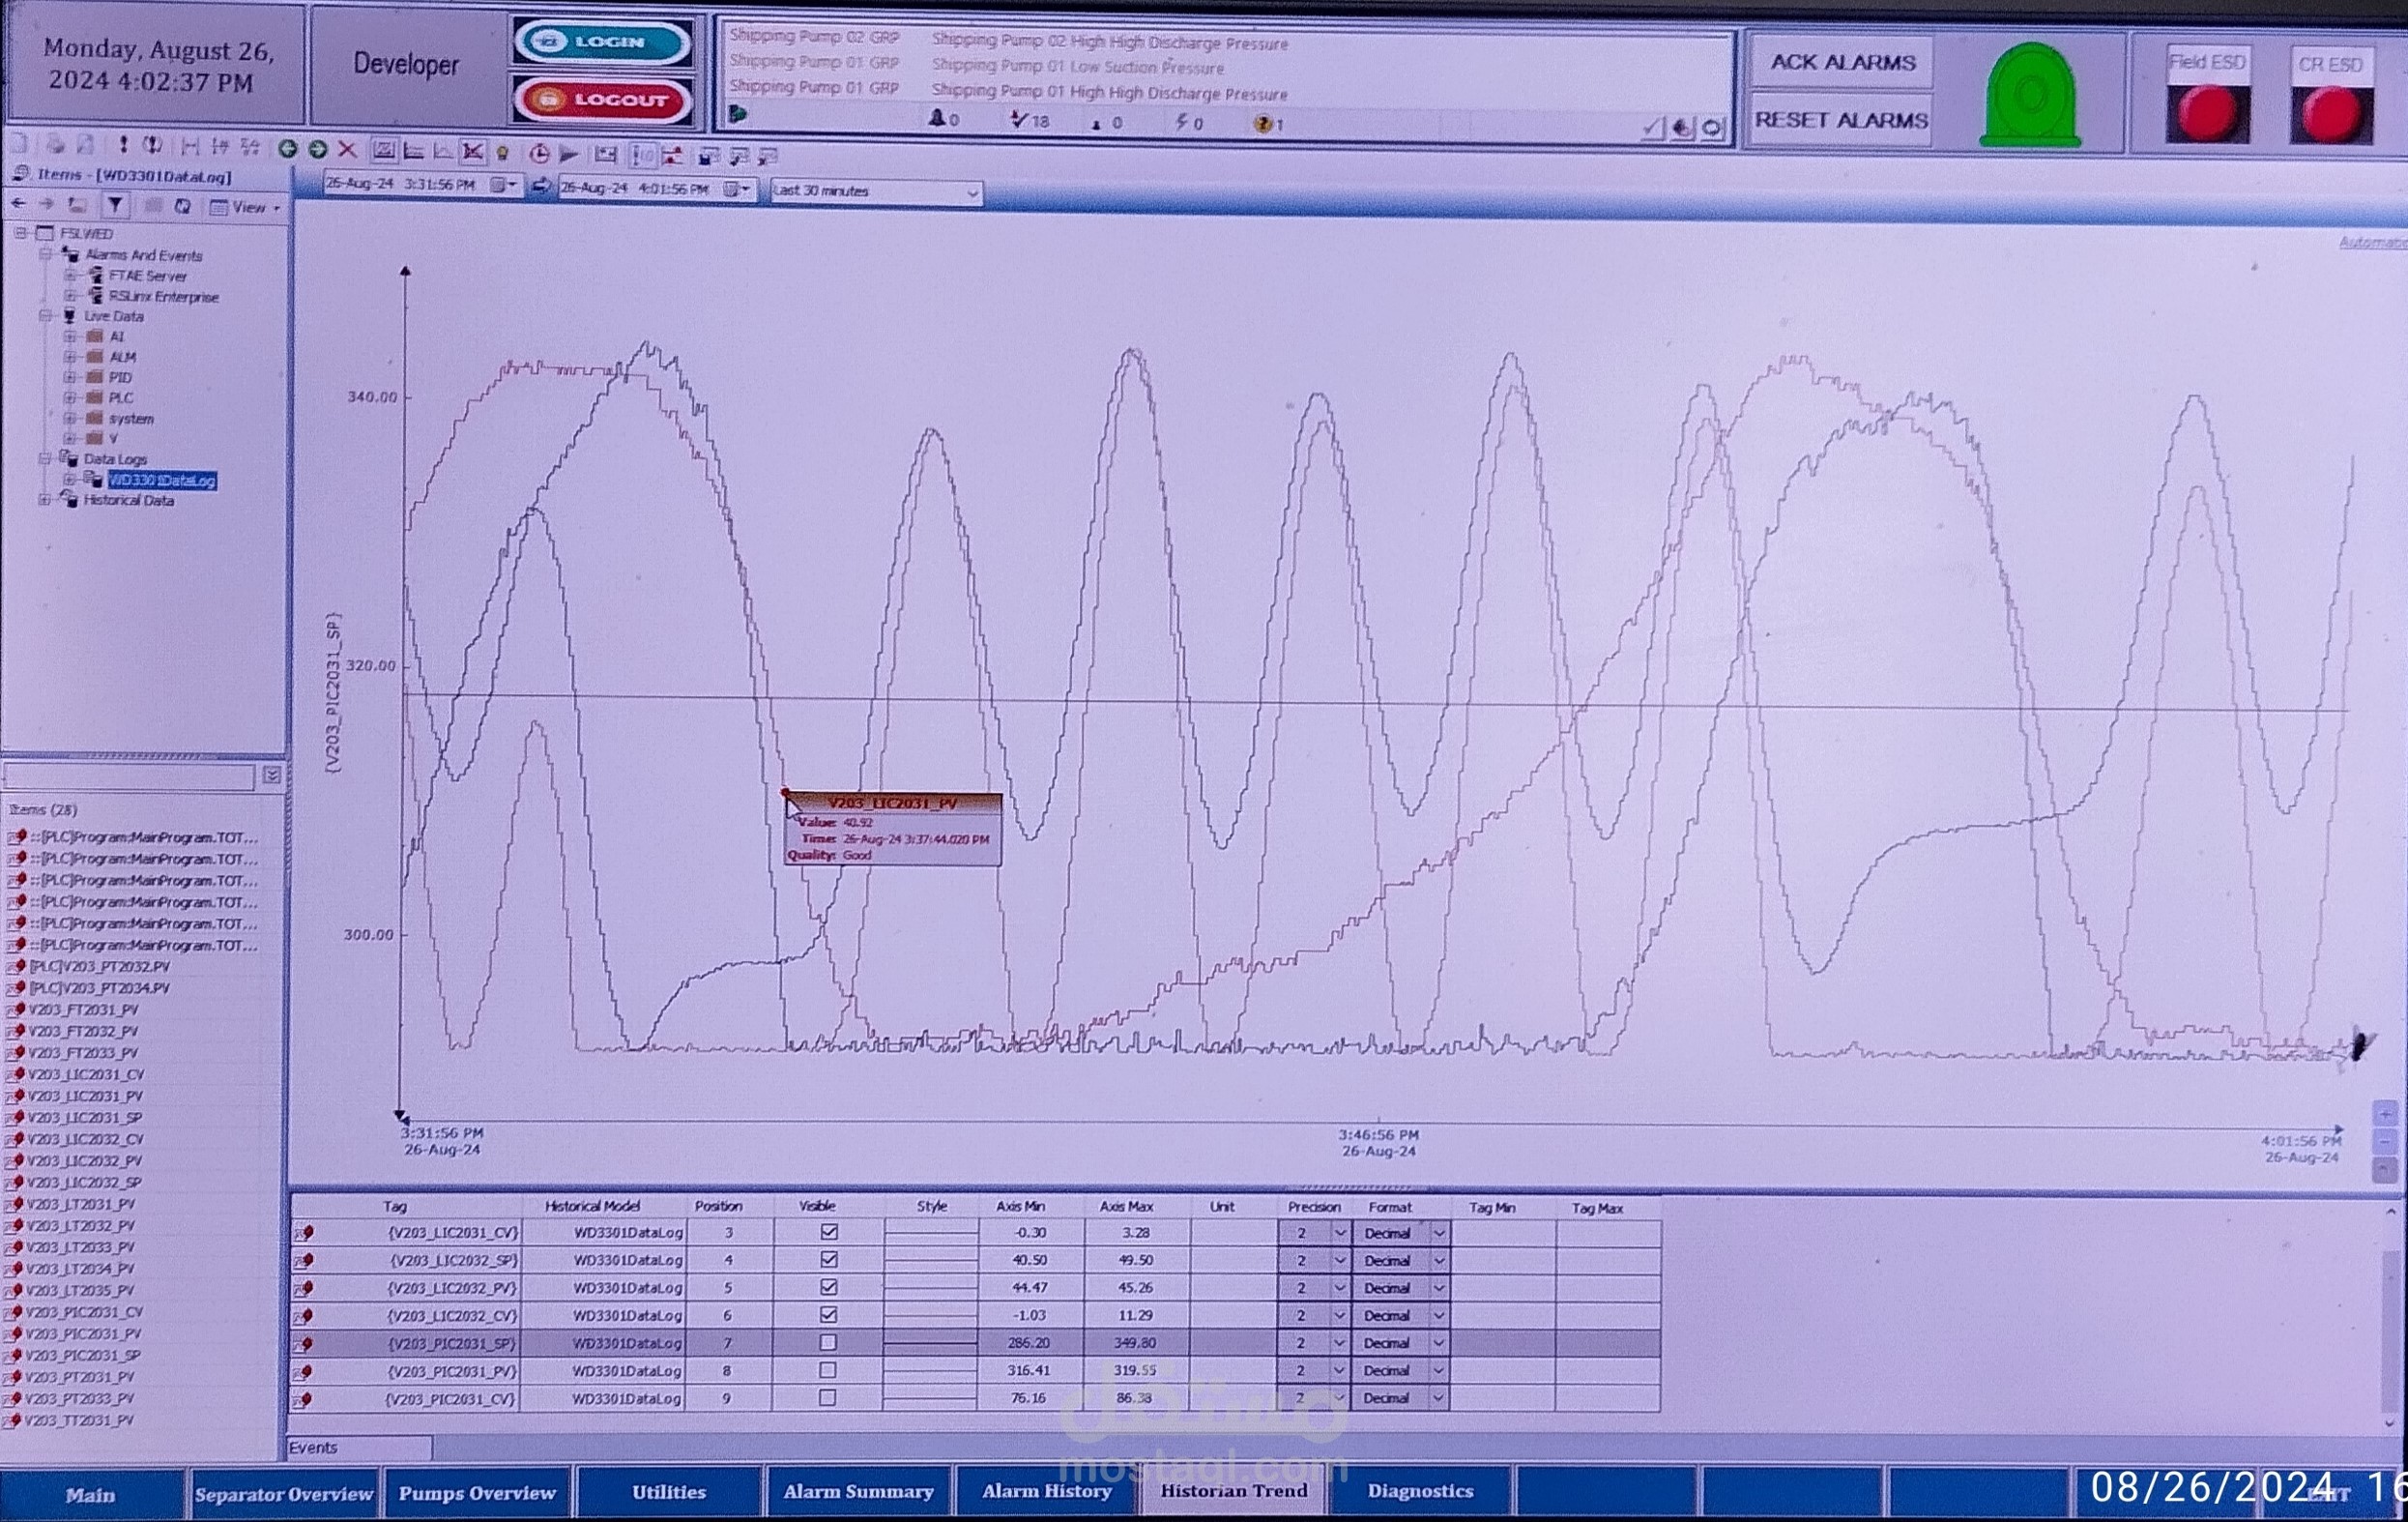
Task: Click the refresh icon in Items pane
Action: [182, 206]
